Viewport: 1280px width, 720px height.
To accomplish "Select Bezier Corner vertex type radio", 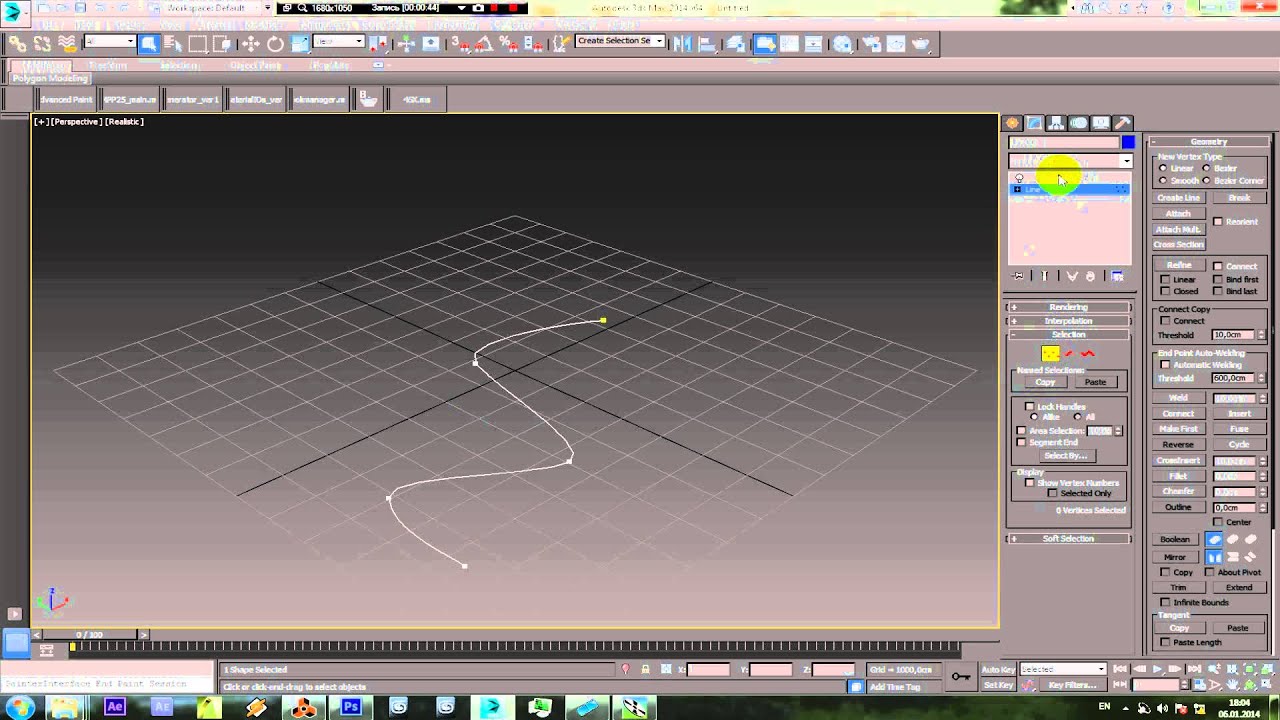I will click(1207, 180).
